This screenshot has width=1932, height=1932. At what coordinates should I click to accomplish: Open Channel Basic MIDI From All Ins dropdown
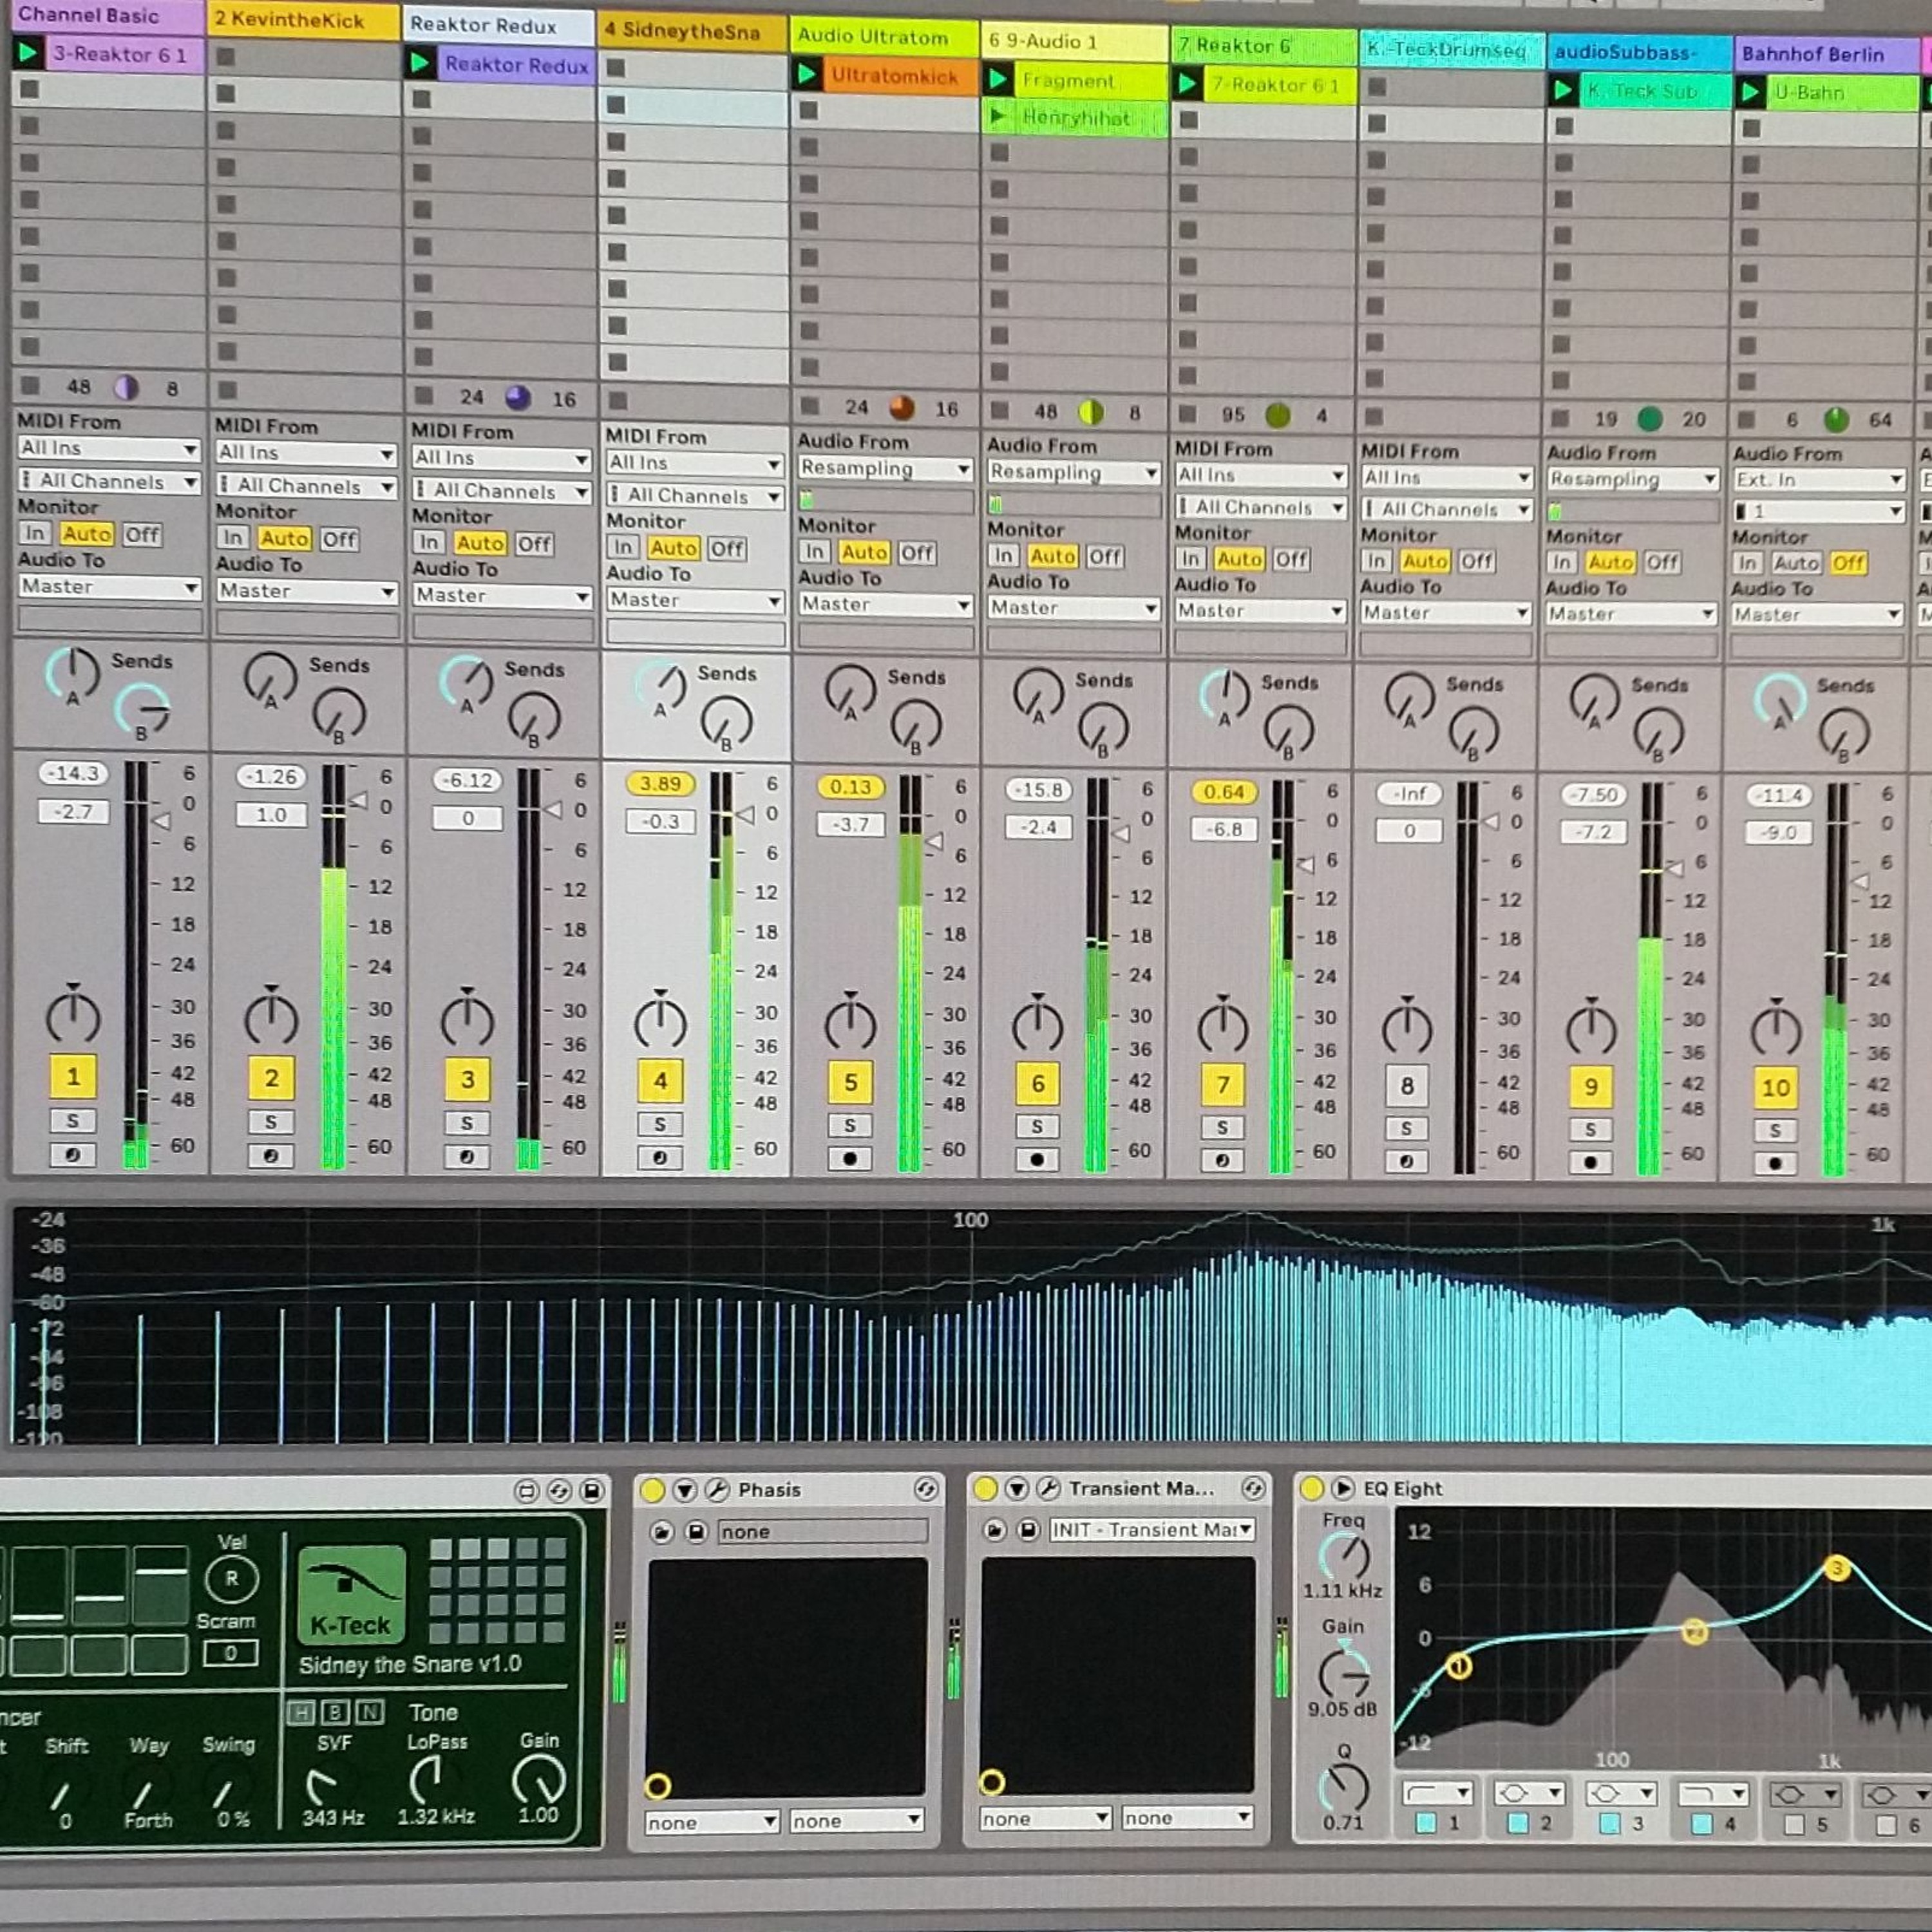point(109,449)
